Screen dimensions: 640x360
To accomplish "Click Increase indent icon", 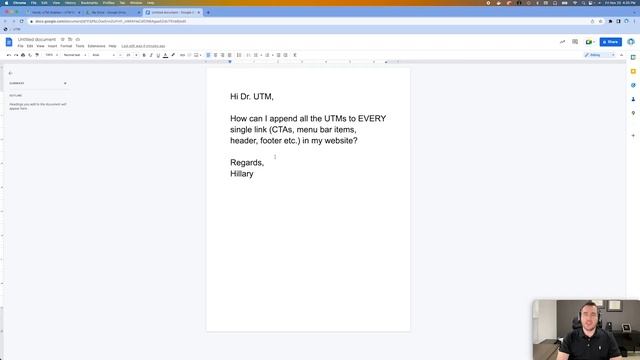I will point(286,55).
